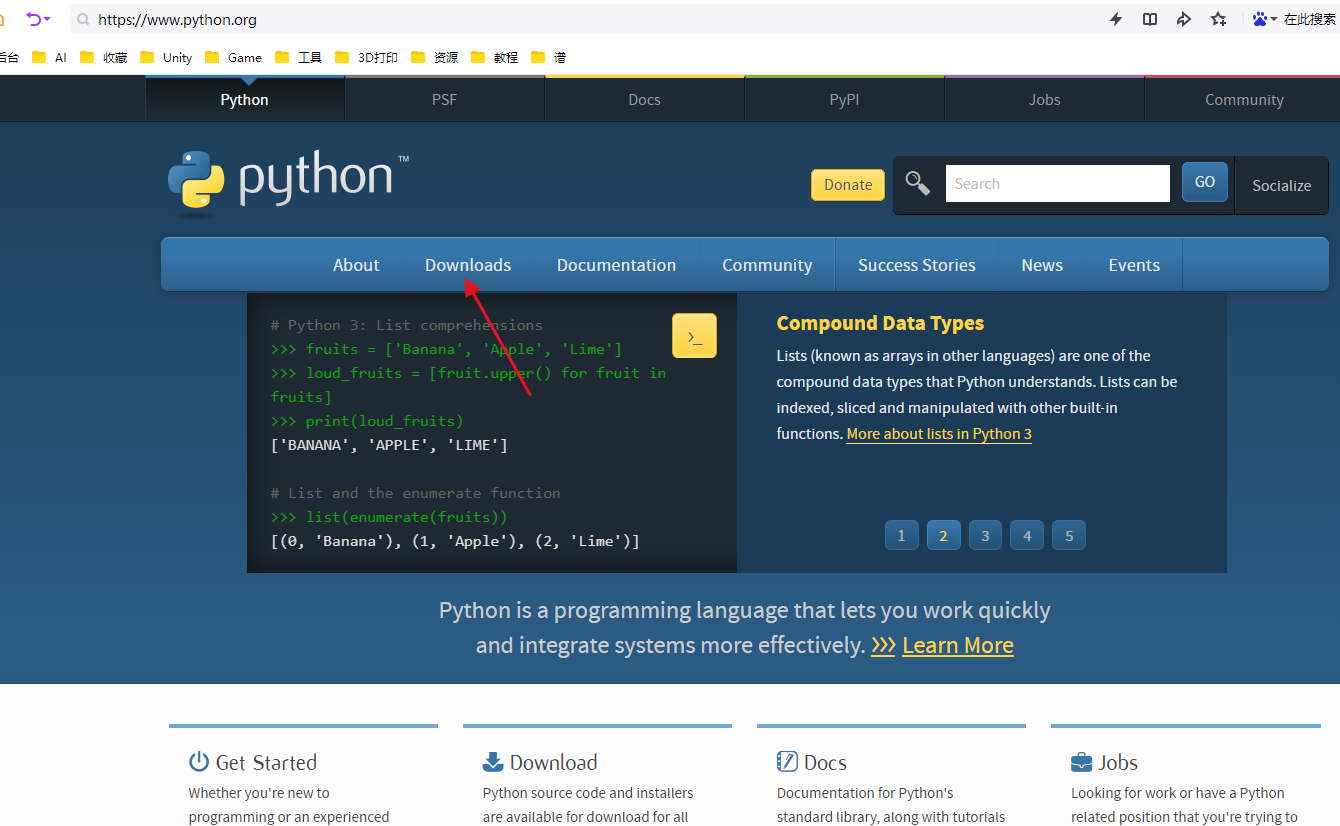
Task: Click the download arrow icon beside Download heading
Action: pos(493,762)
